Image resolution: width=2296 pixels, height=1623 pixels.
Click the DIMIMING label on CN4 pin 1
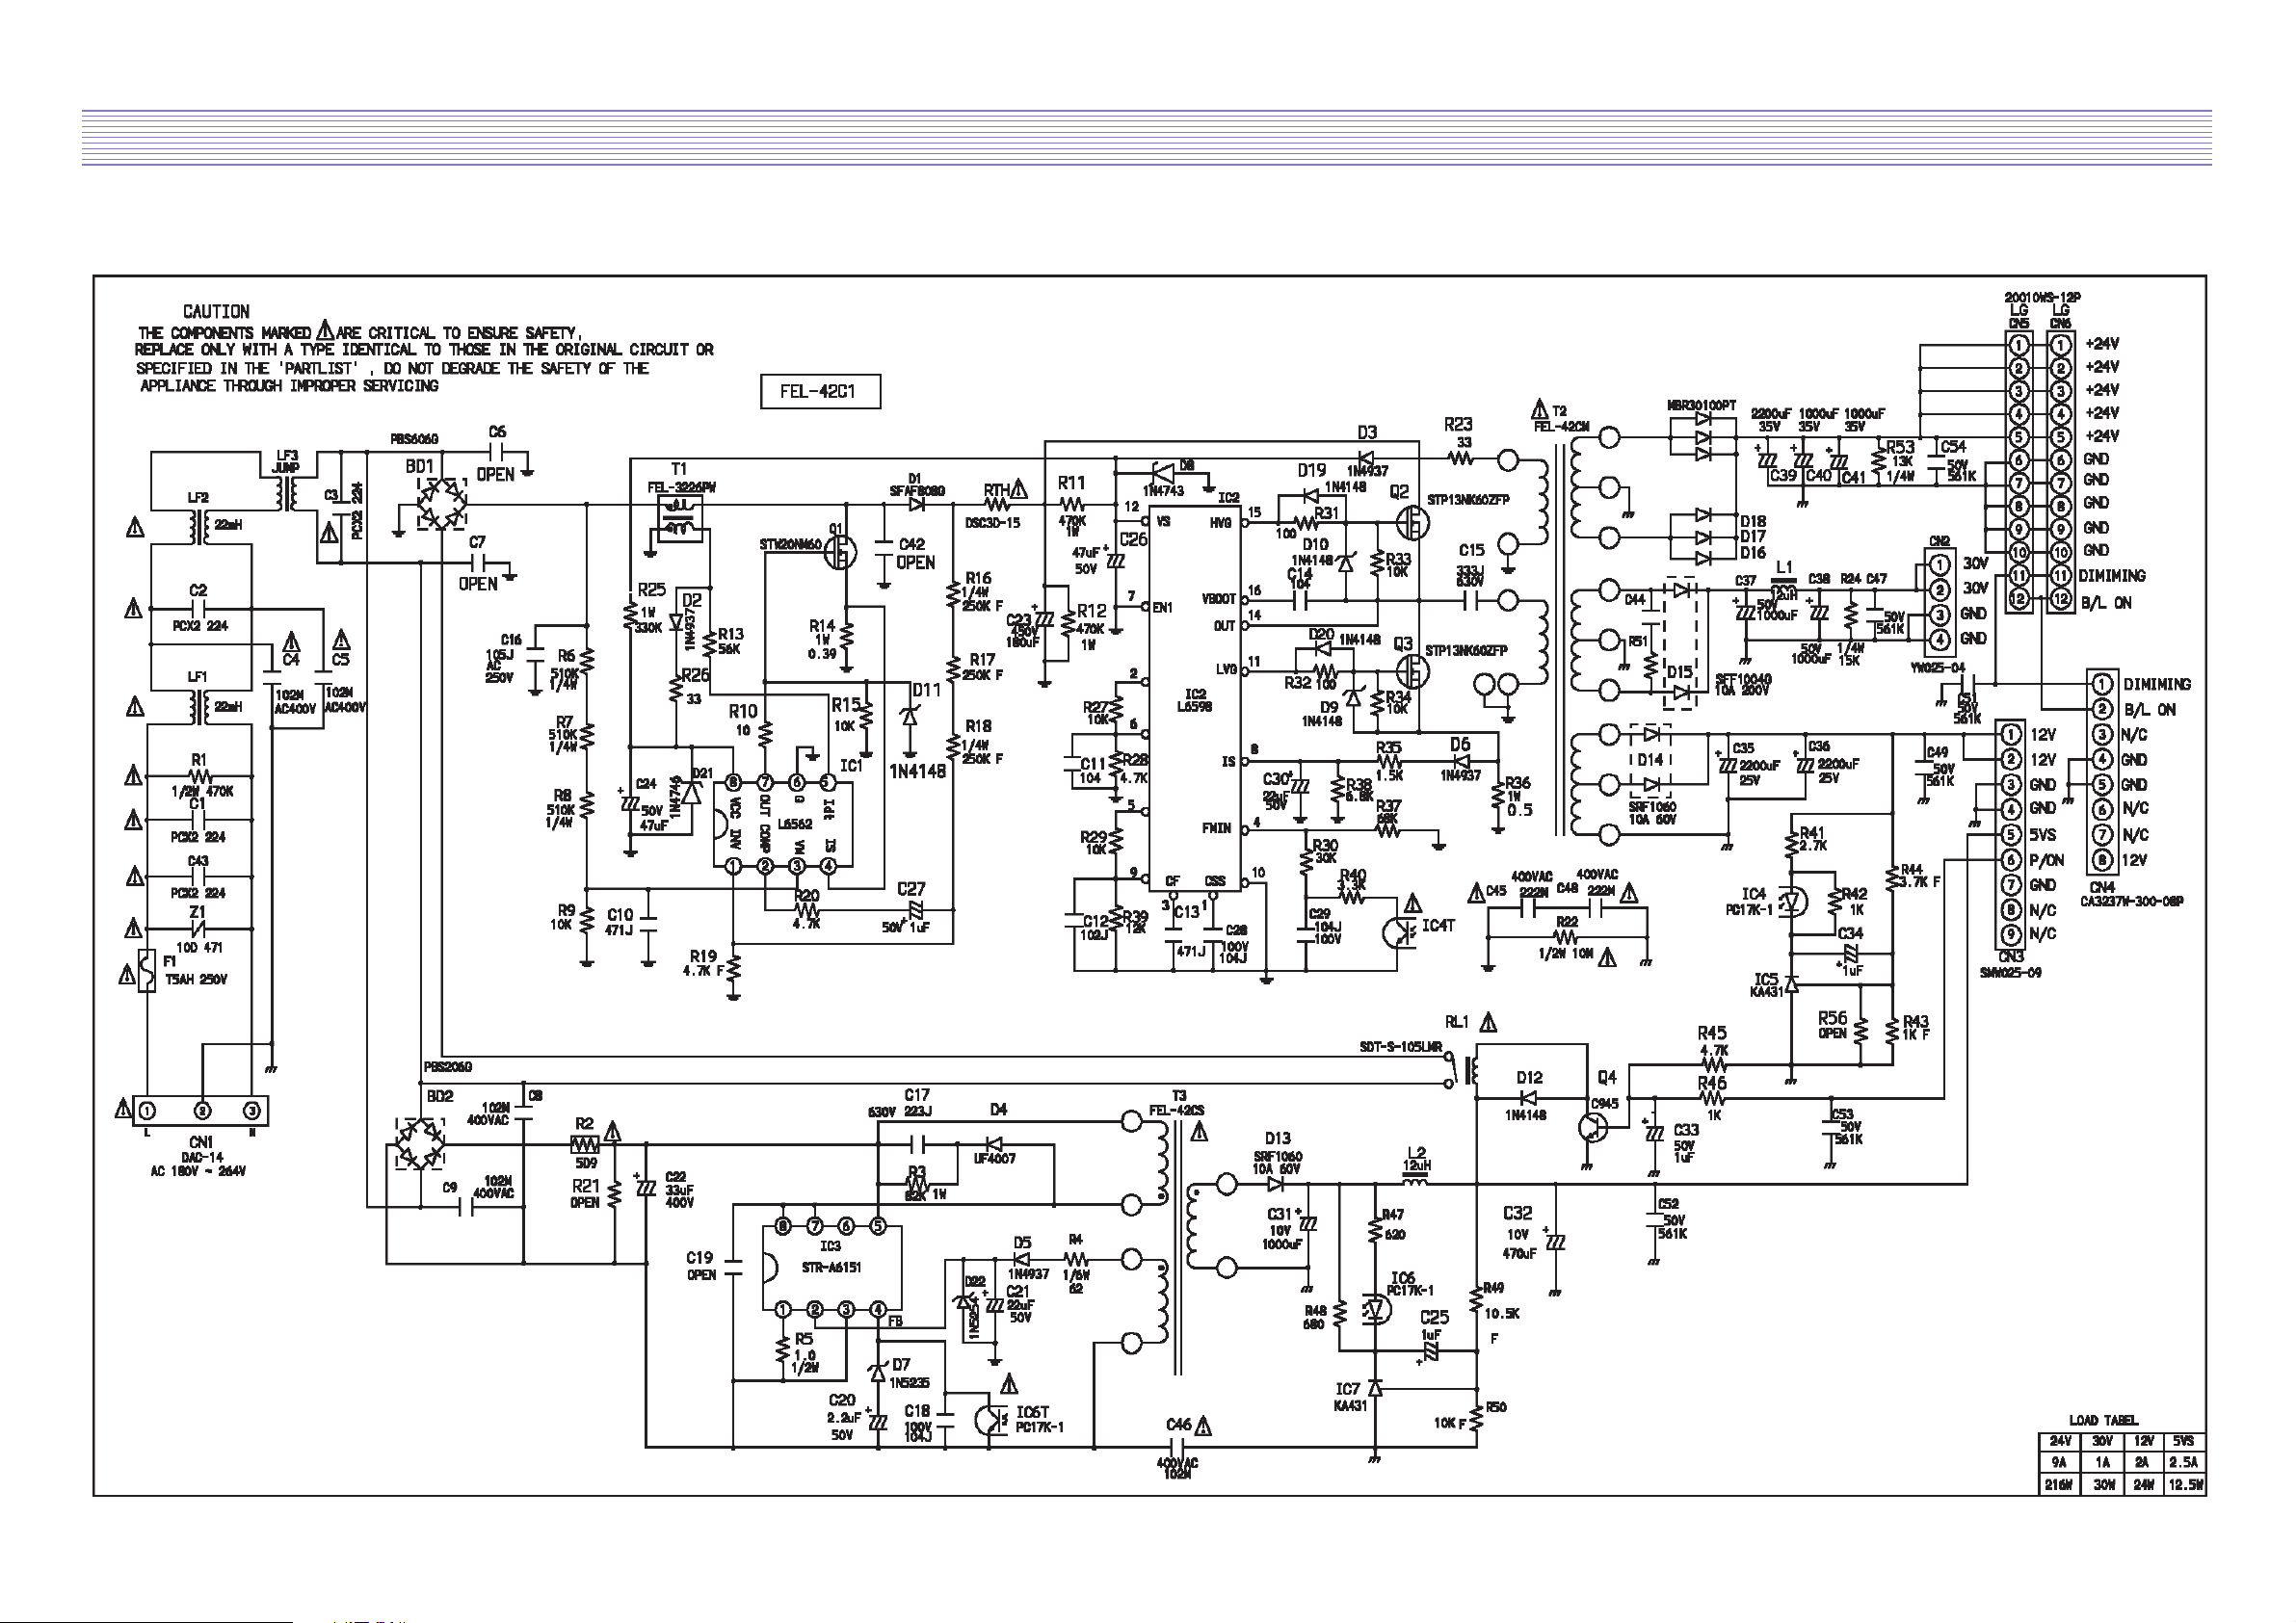pyautogui.click(x=2157, y=684)
